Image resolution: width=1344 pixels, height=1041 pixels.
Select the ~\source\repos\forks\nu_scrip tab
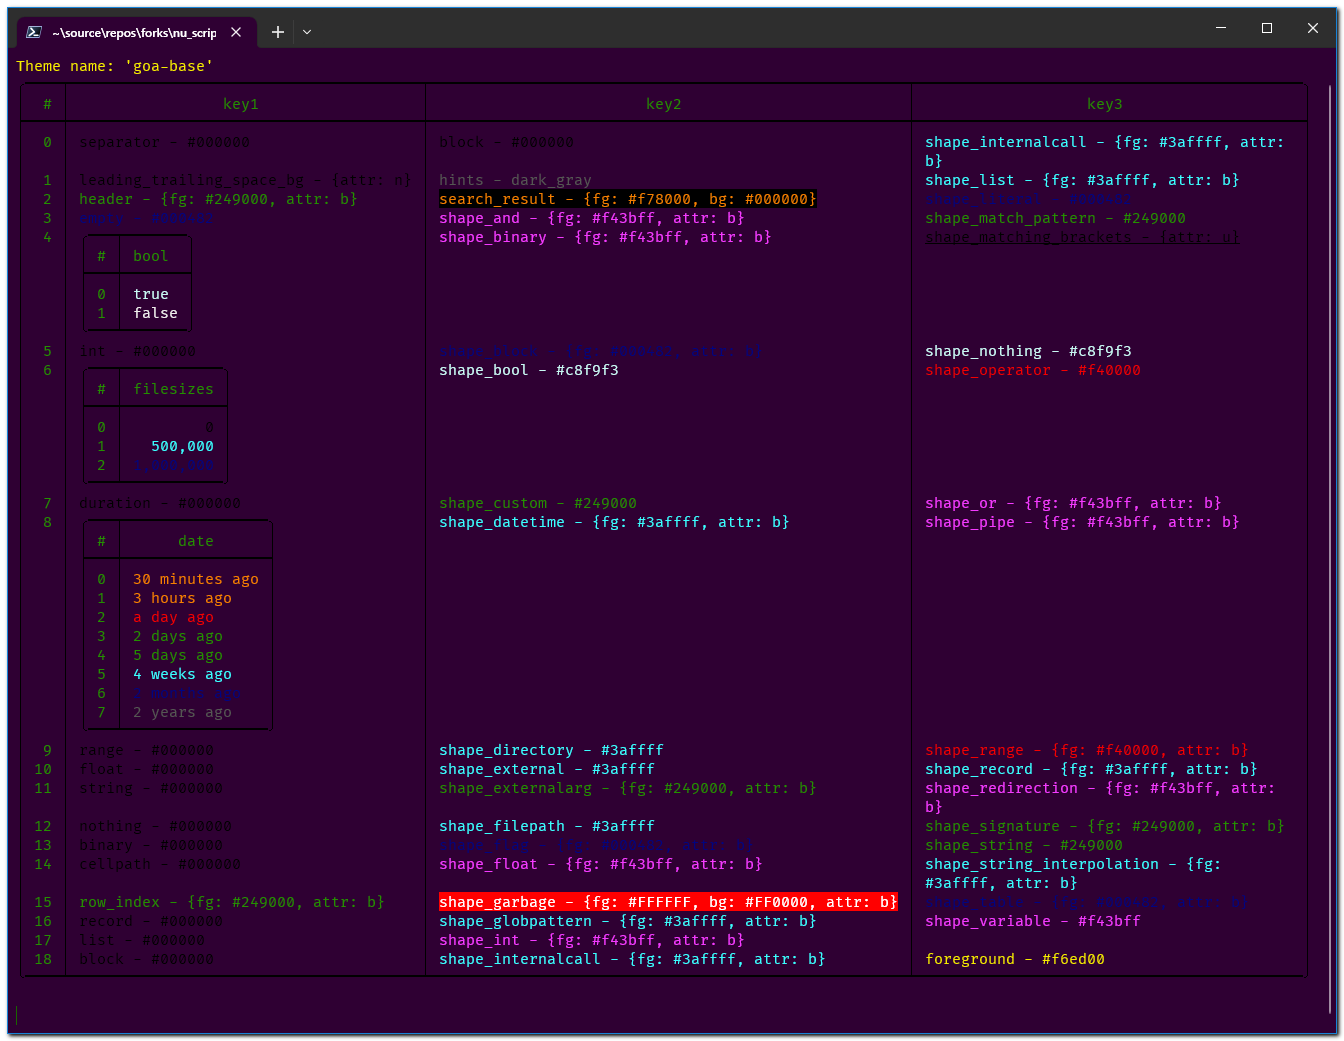(x=135, y=32)
